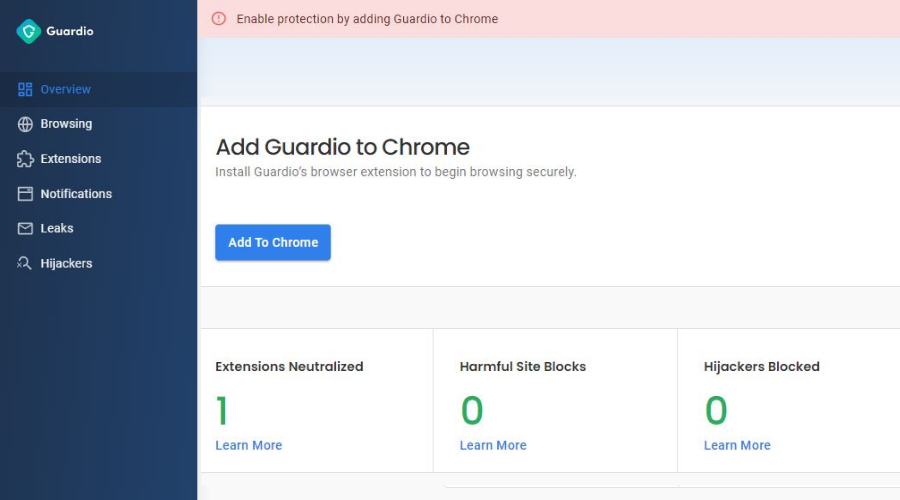Show the Hijackers page label
The height and width of the screenshot is (500, 900).
tap(66, 264)
